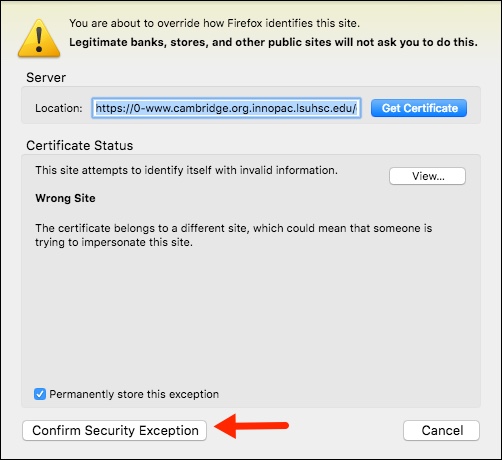This screenshot has width=502, height=460.
Task: Click the yellow warning triangle icon
Action: tap(39, 38)
